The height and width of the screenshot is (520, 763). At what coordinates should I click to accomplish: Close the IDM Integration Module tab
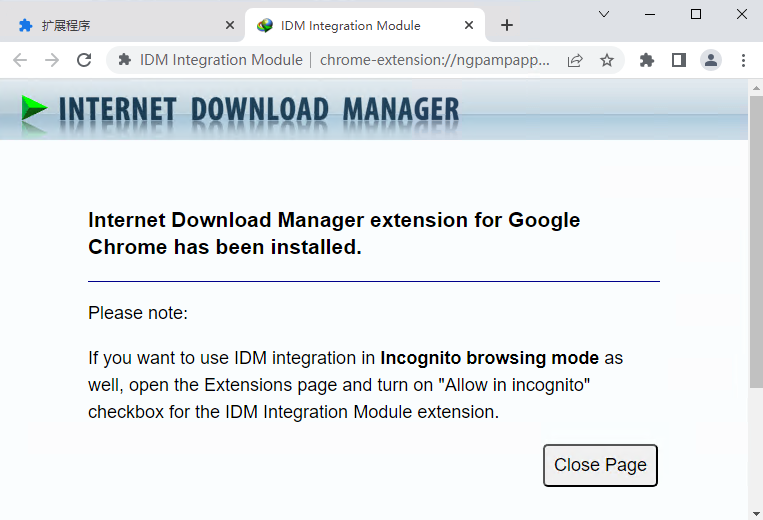[x=469, y=25]
